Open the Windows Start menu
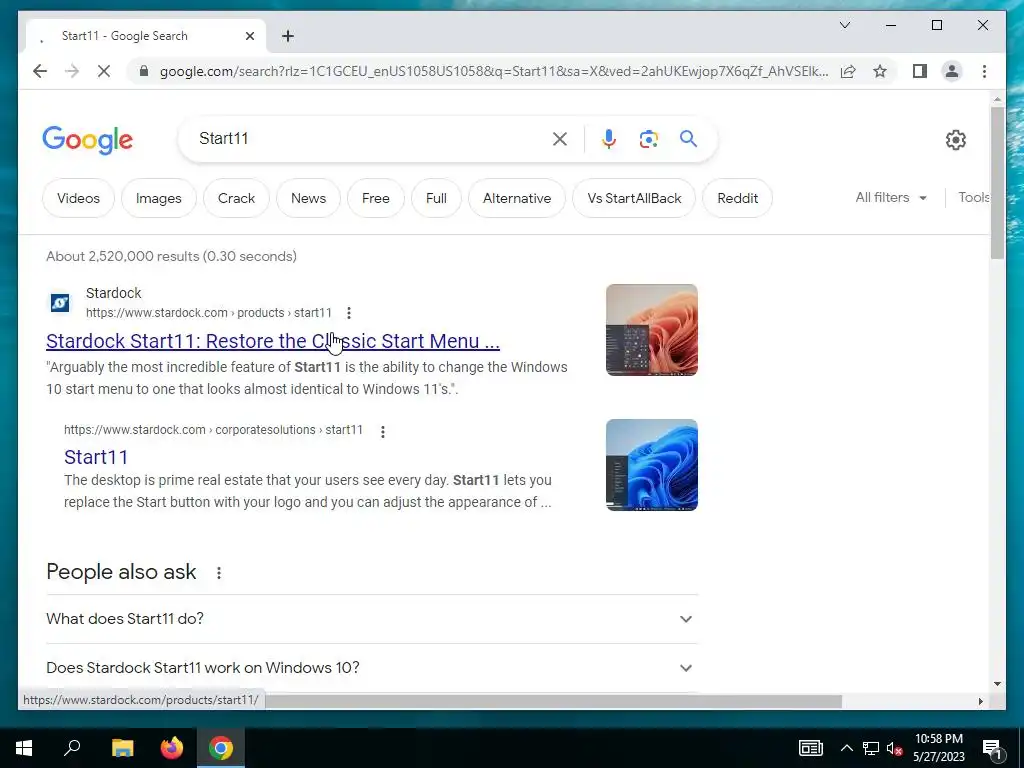The image size is (1024, 768). (x=24, y=748)
